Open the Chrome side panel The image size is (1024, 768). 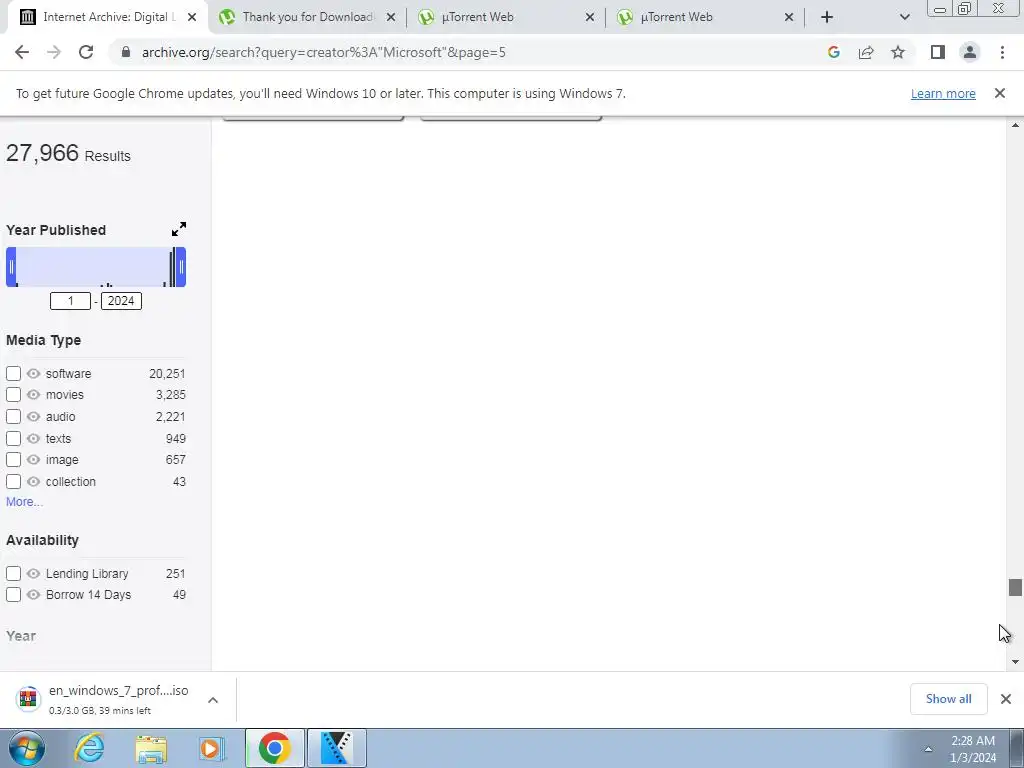click(938, 52)
